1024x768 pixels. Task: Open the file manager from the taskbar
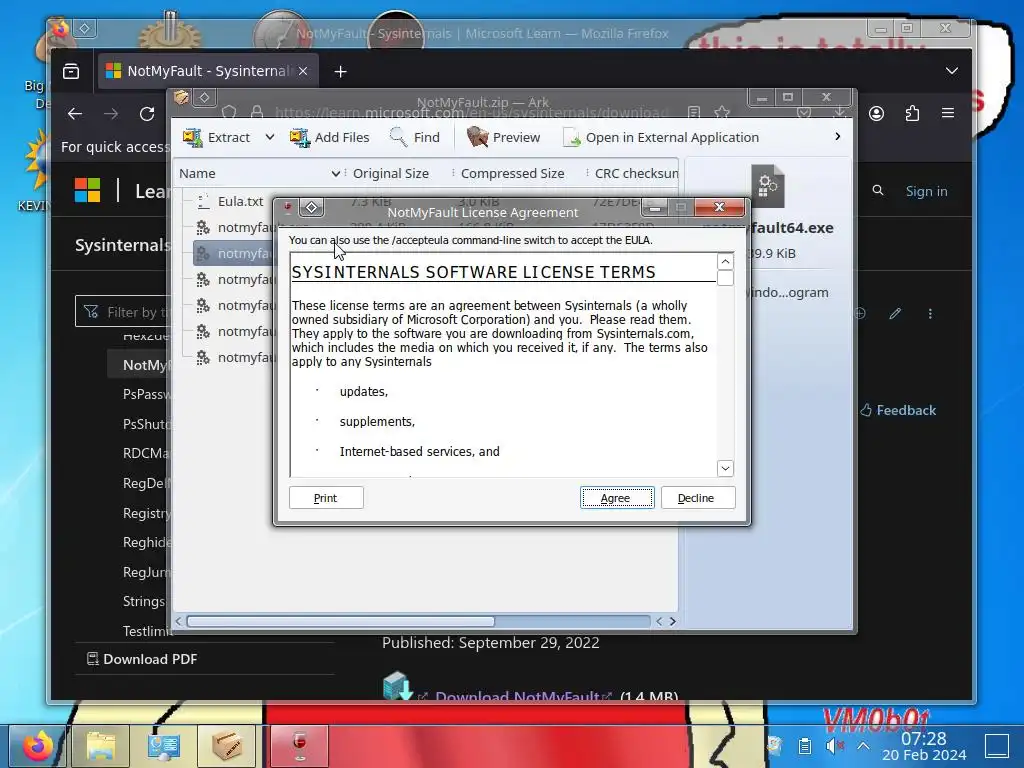[x=100, y=746]
